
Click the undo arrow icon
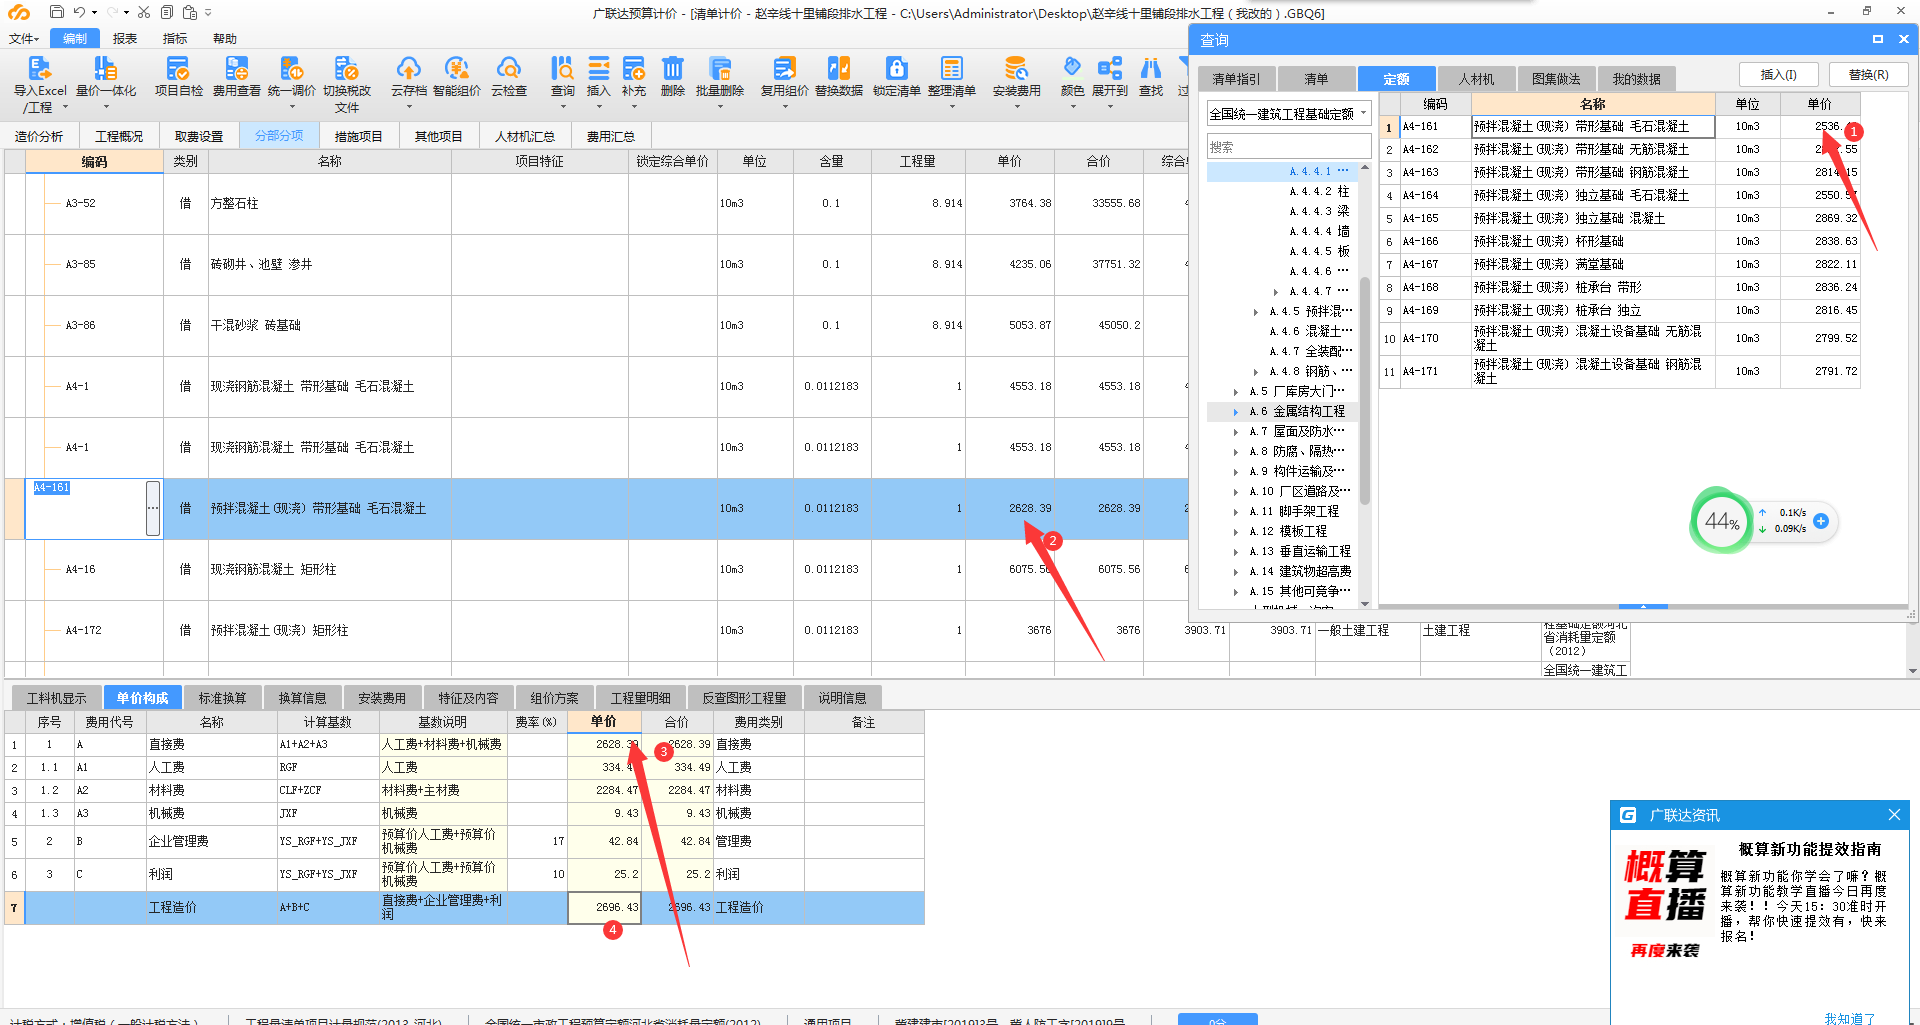[79, 12]
